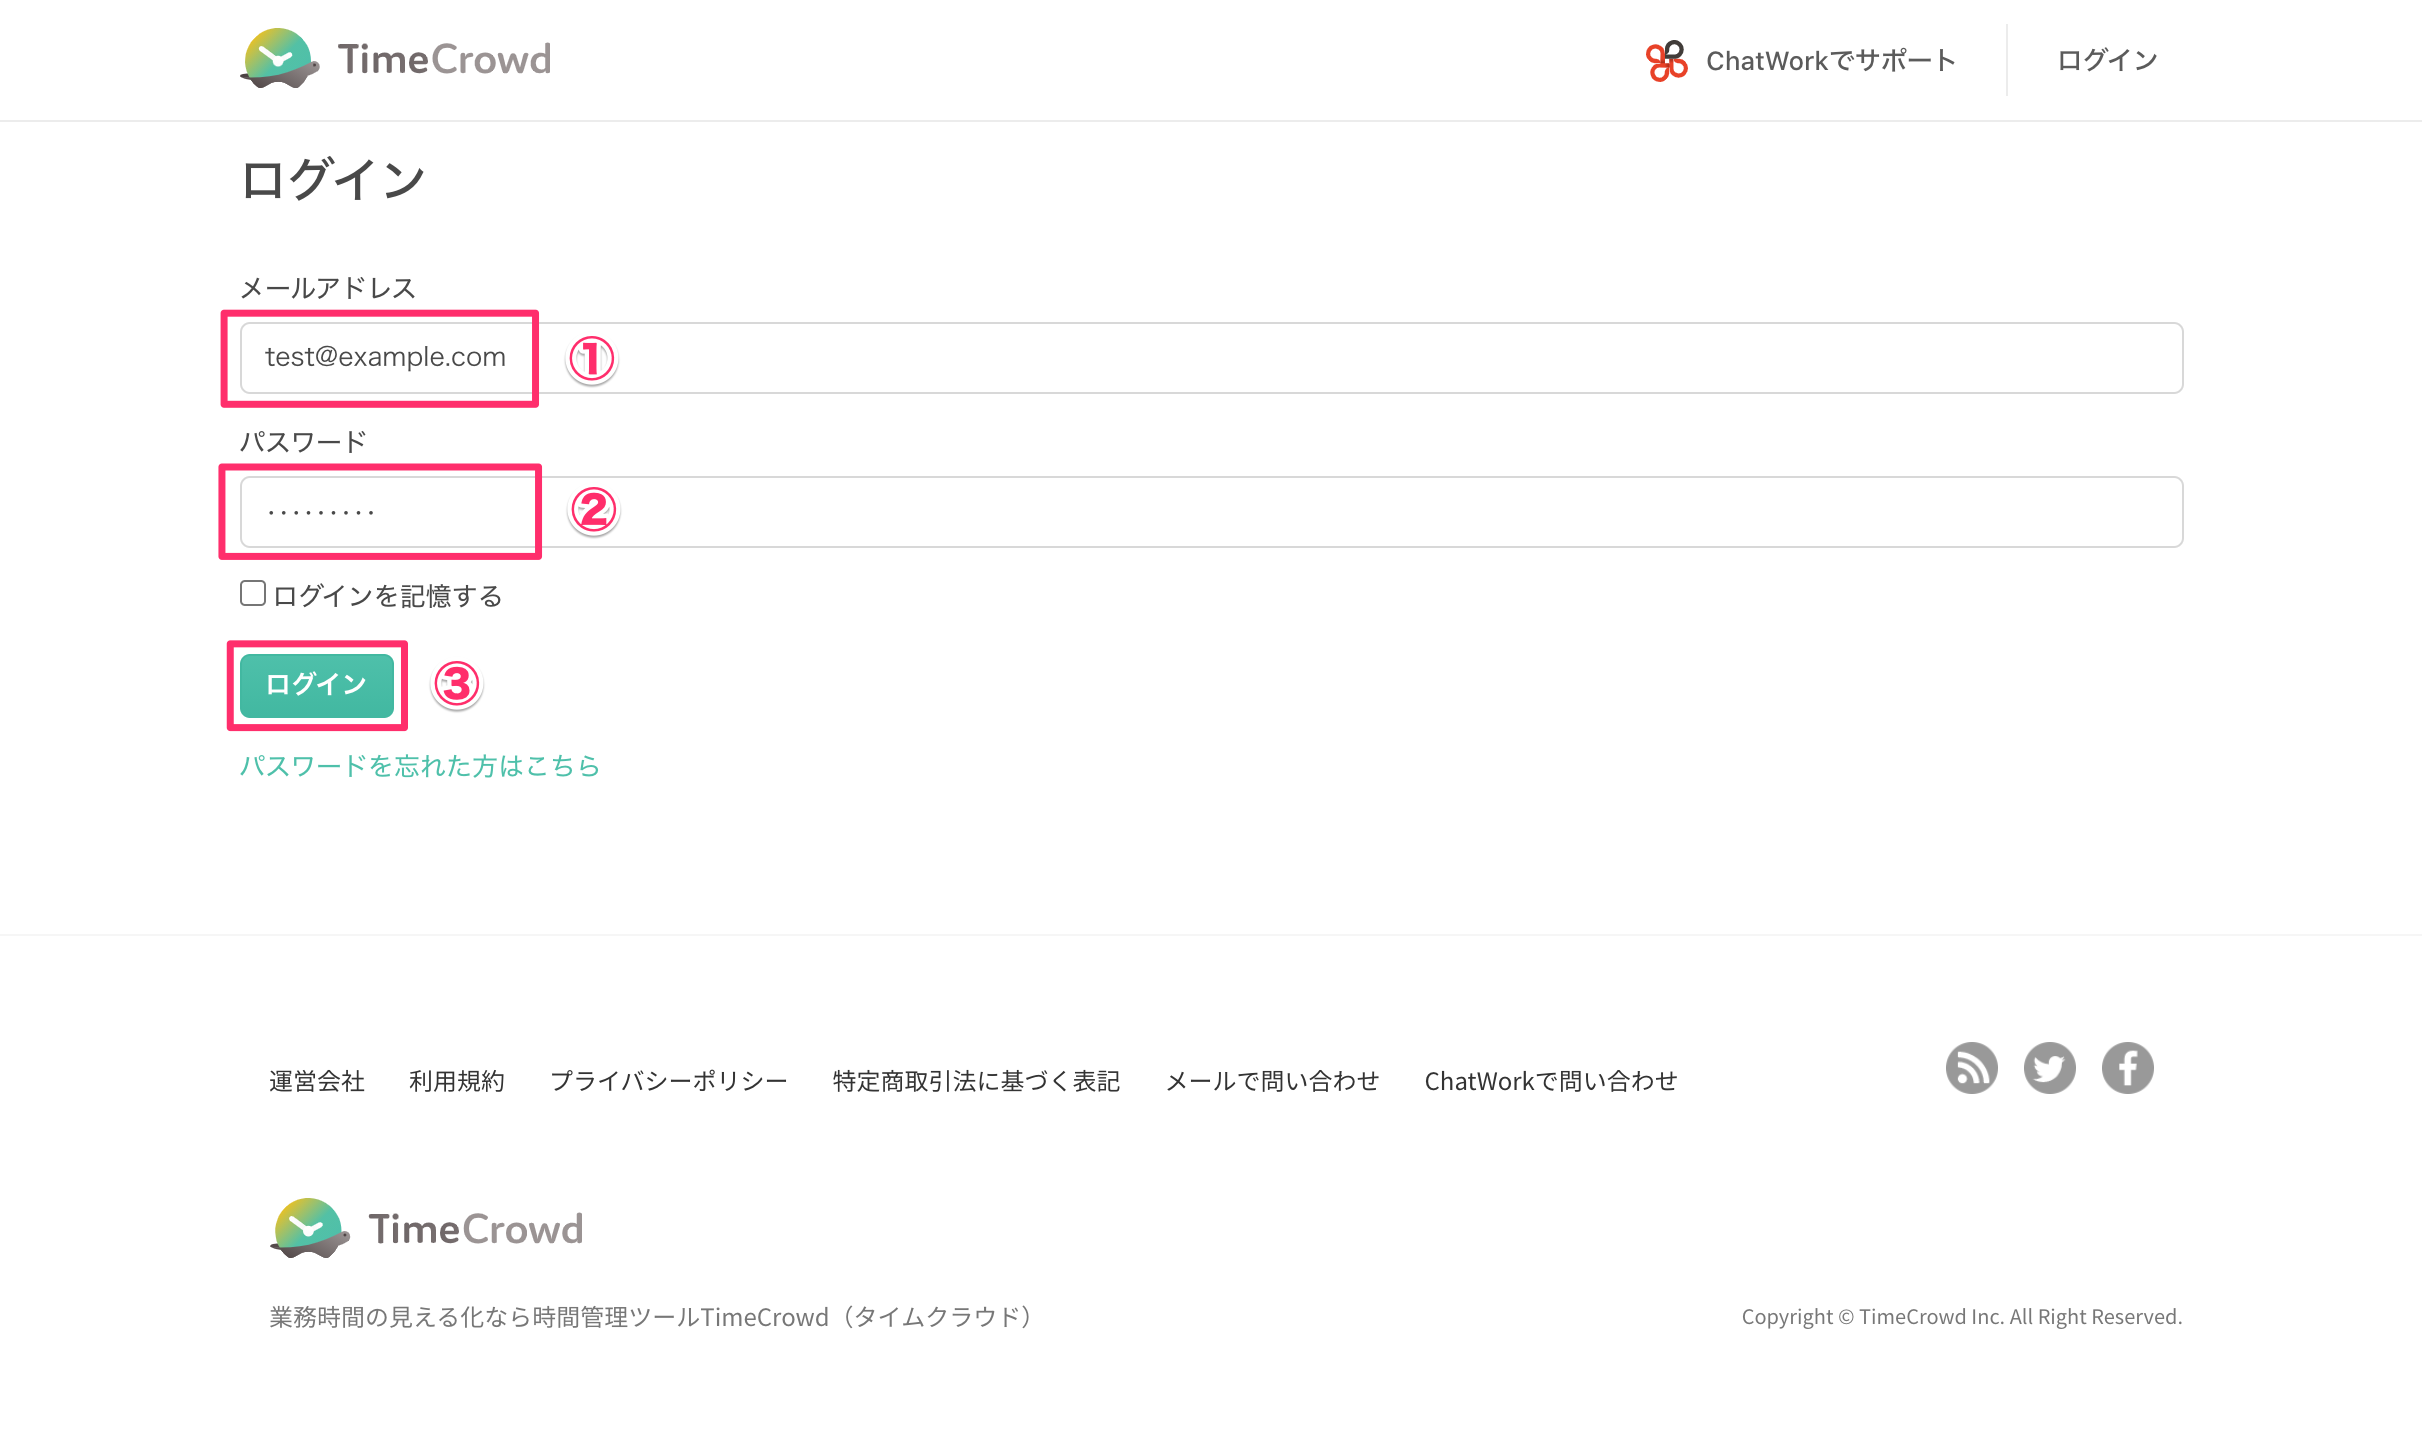Viewport: 2422px width, 1432px height.
Task: Open the 利用規約 footer link
Action: [457, 1080]
